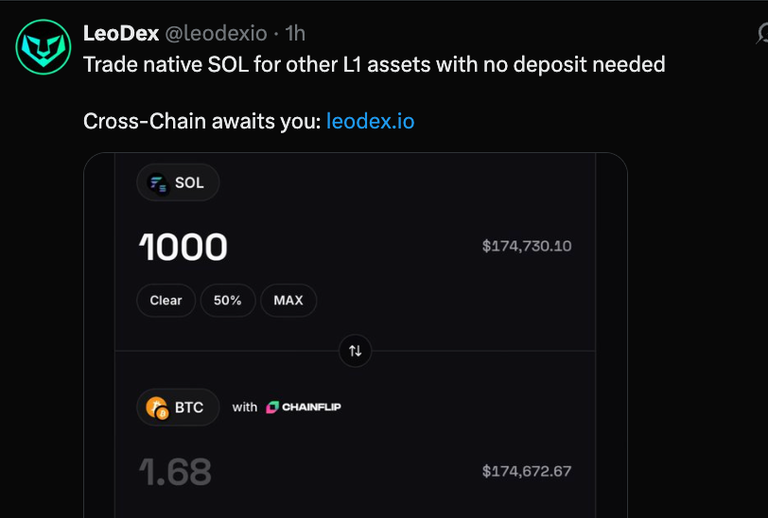Click the 1.68 receive amount
Screen dimensions: 768x518
tap(175, 472)
